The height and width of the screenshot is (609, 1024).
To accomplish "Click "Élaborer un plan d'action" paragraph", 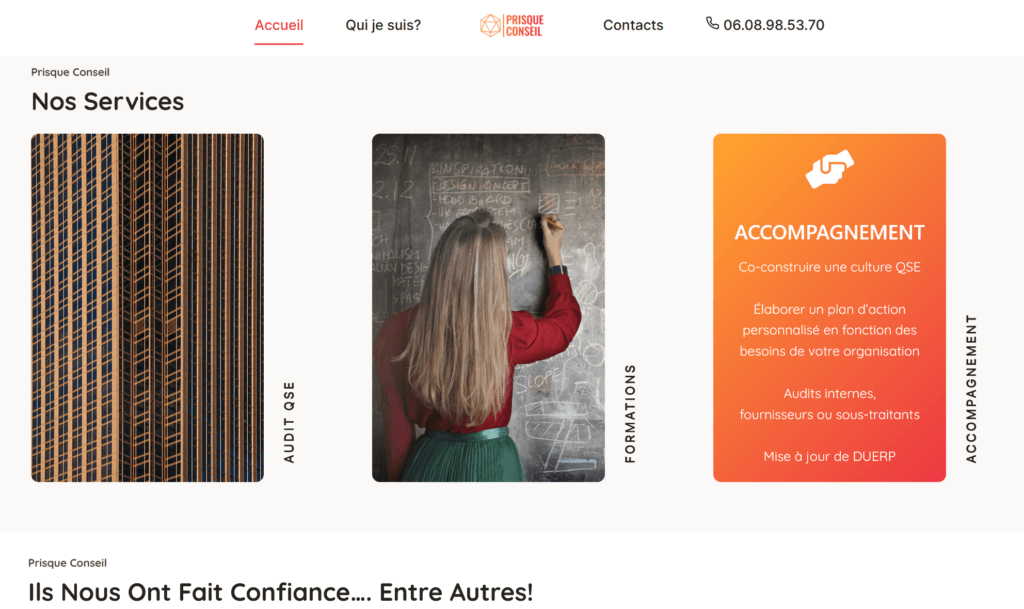I will tap(829, 330).
